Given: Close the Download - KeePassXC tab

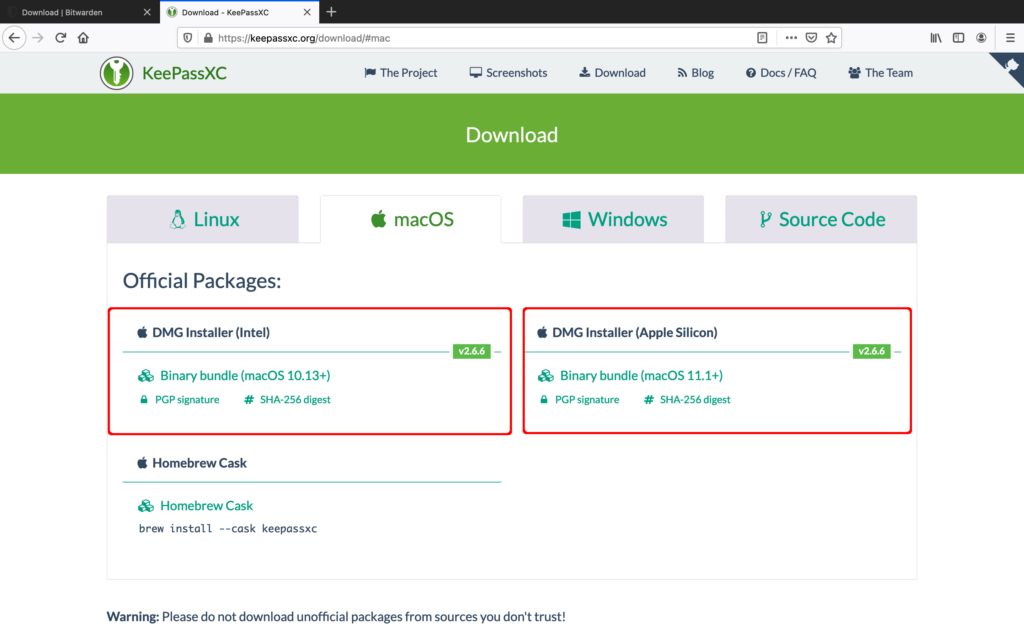Looking at the screenshot, I should point(307,12).
